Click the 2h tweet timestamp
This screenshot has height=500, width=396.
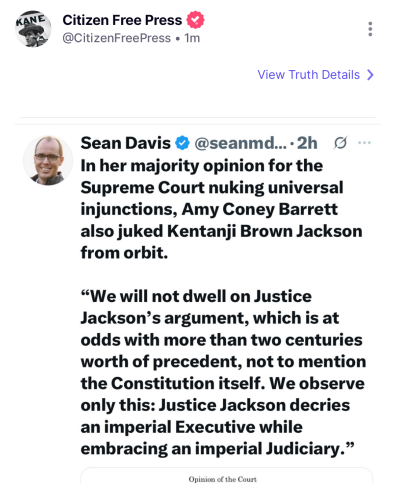pos(307,143)
